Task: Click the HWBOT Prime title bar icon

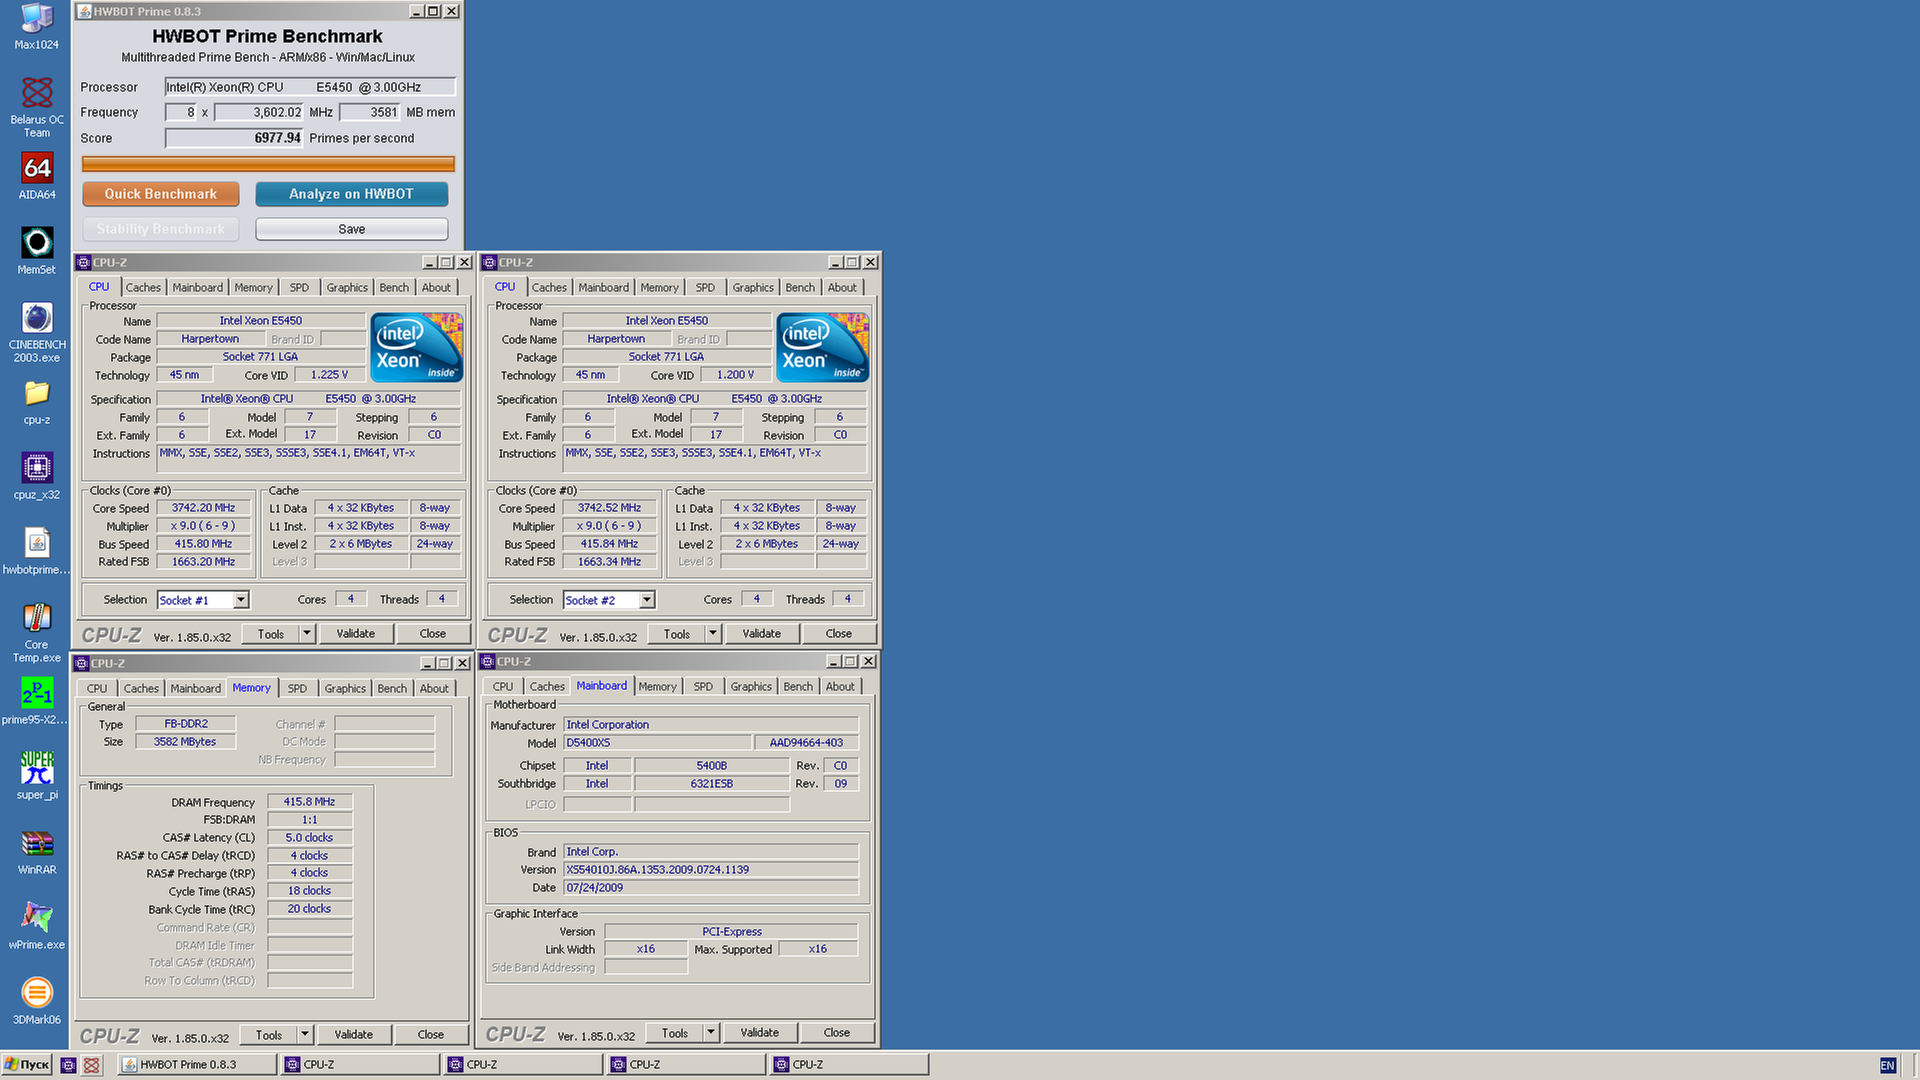Action: (x=85, y=11)
